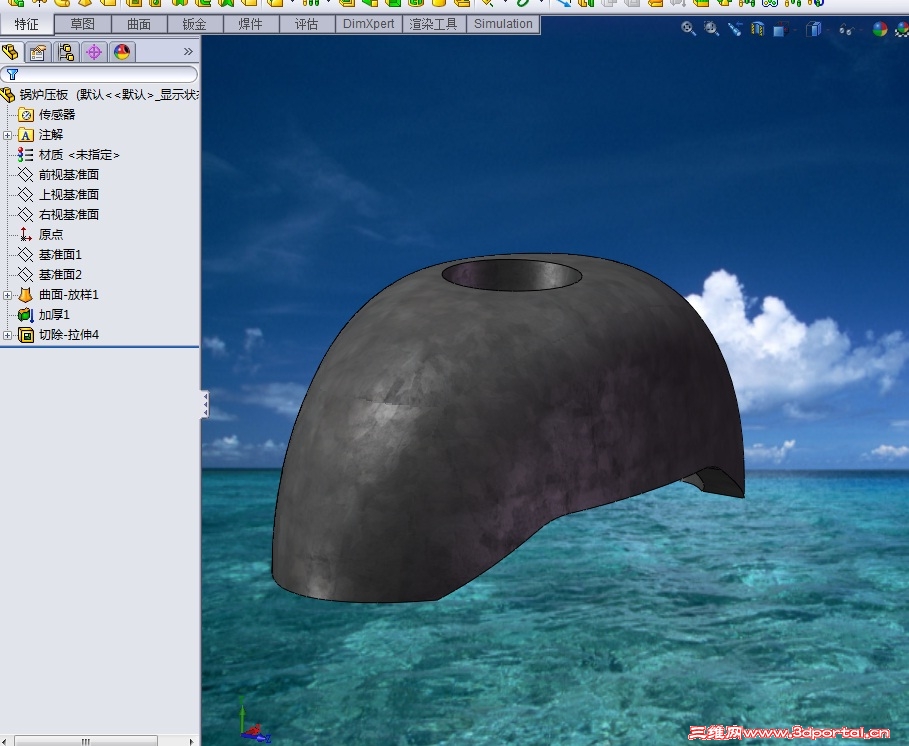
Task: Select the 切除-拉伸4 feature
Action: 68,334
